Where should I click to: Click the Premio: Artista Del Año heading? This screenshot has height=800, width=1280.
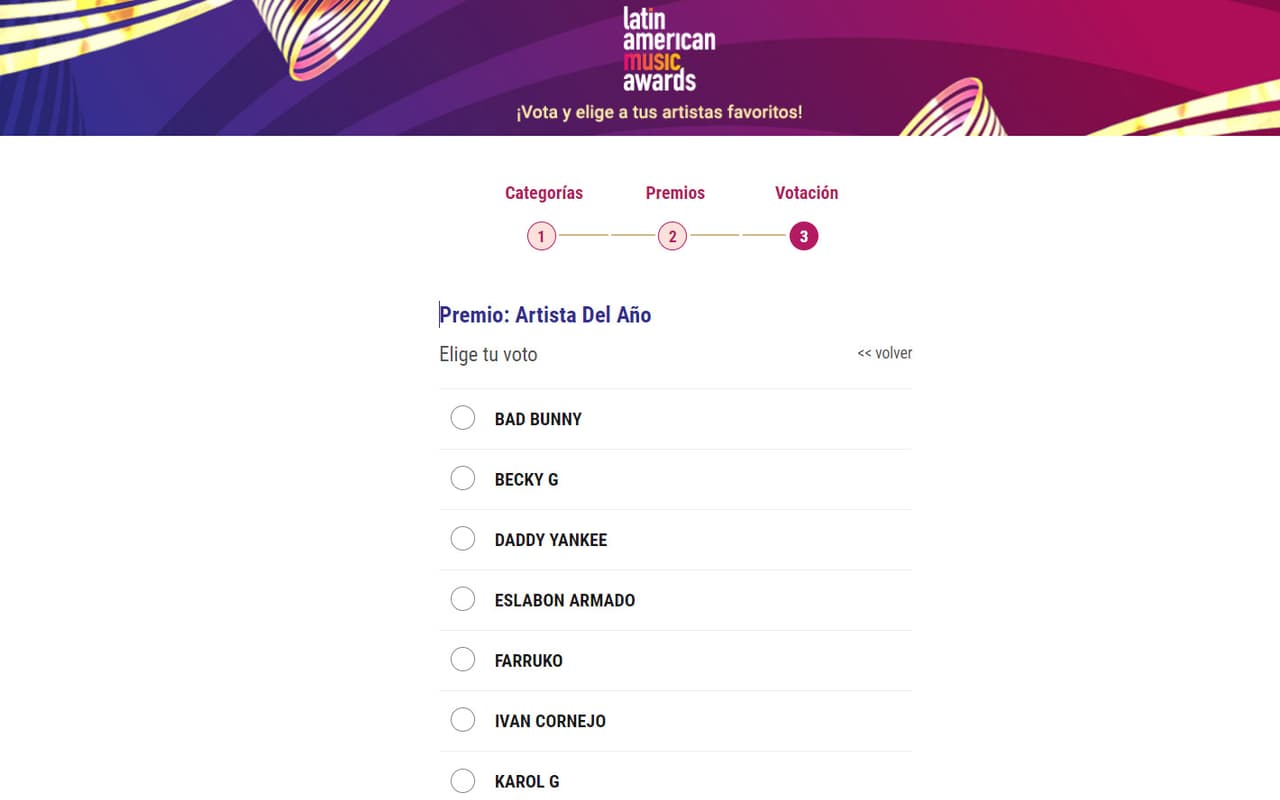click(x=545, y=315)
